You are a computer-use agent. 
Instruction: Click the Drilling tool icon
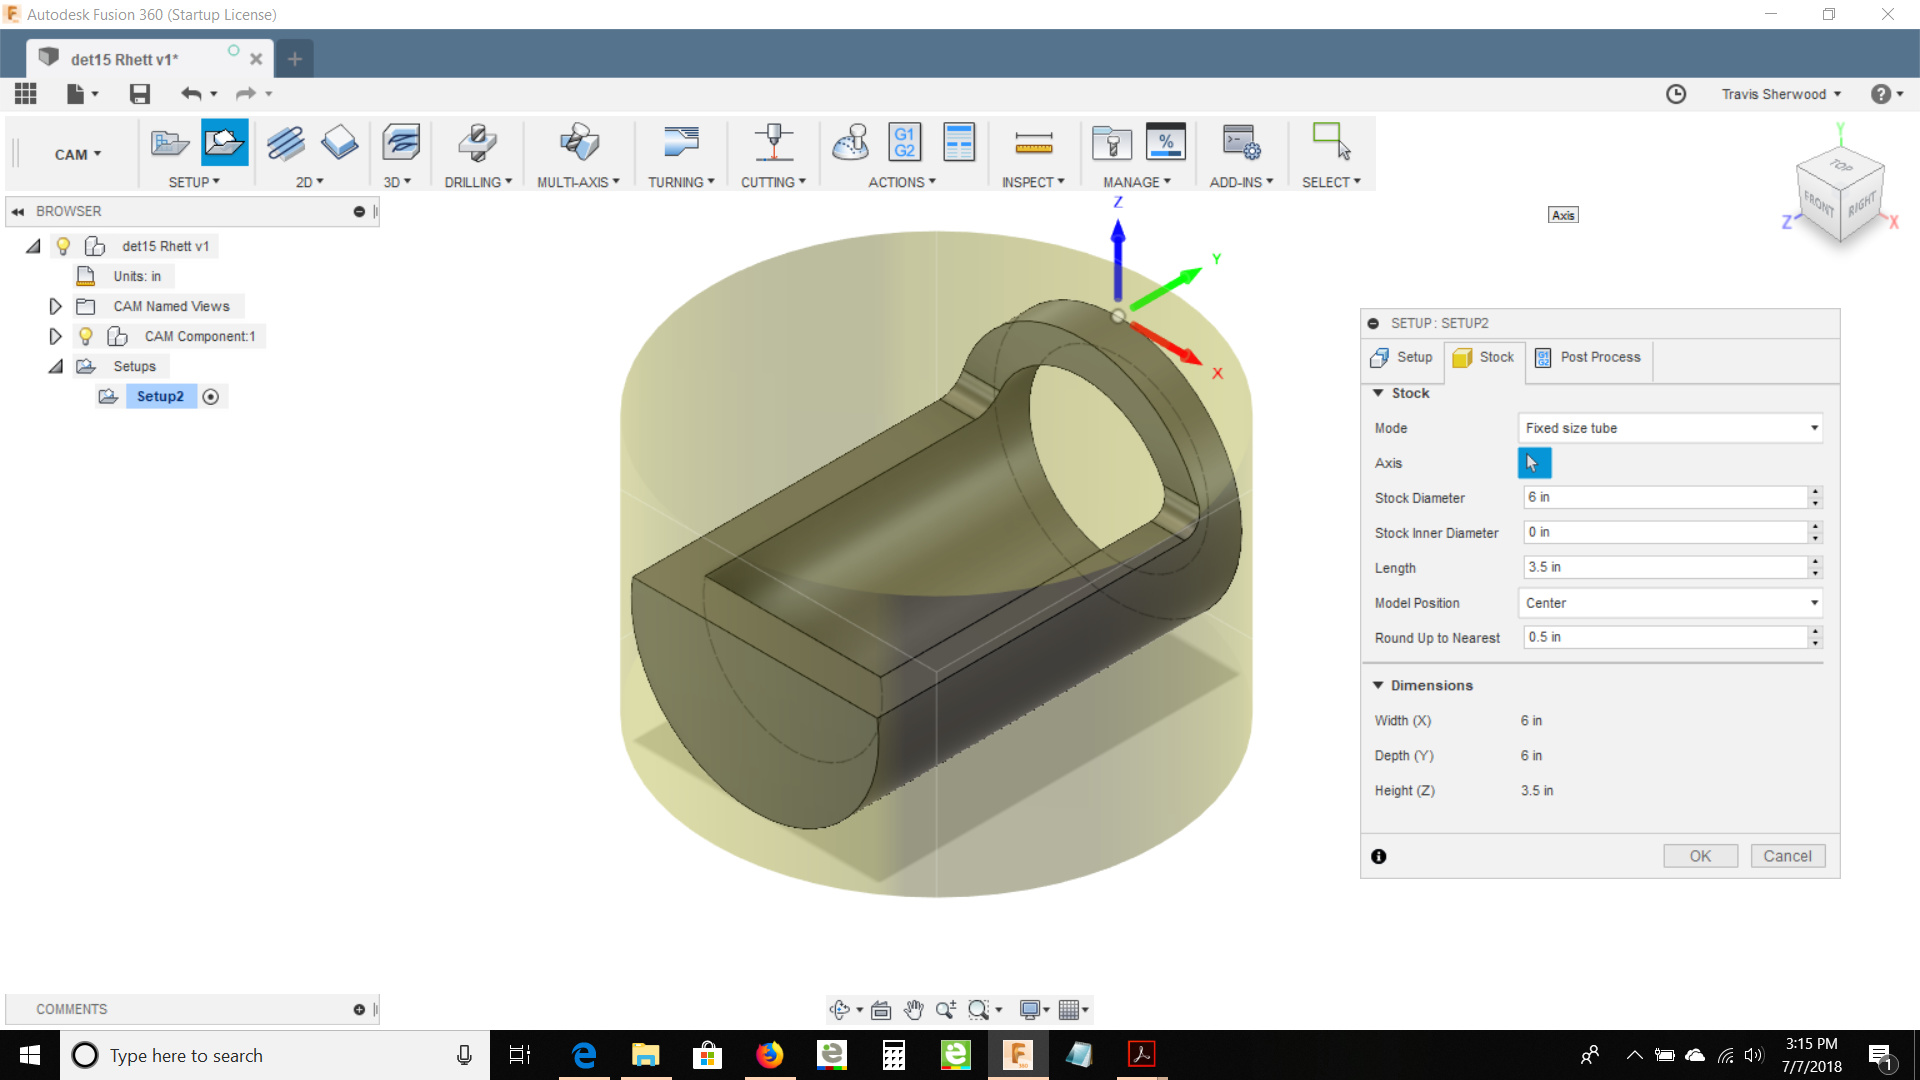(477, 143)
